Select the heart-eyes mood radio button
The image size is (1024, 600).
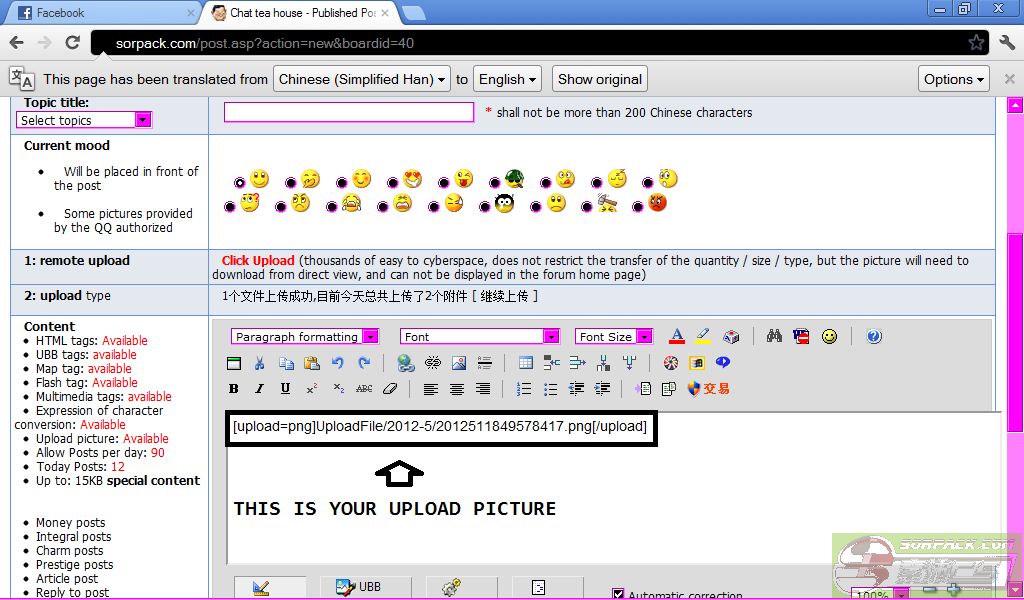pos(393,183)
